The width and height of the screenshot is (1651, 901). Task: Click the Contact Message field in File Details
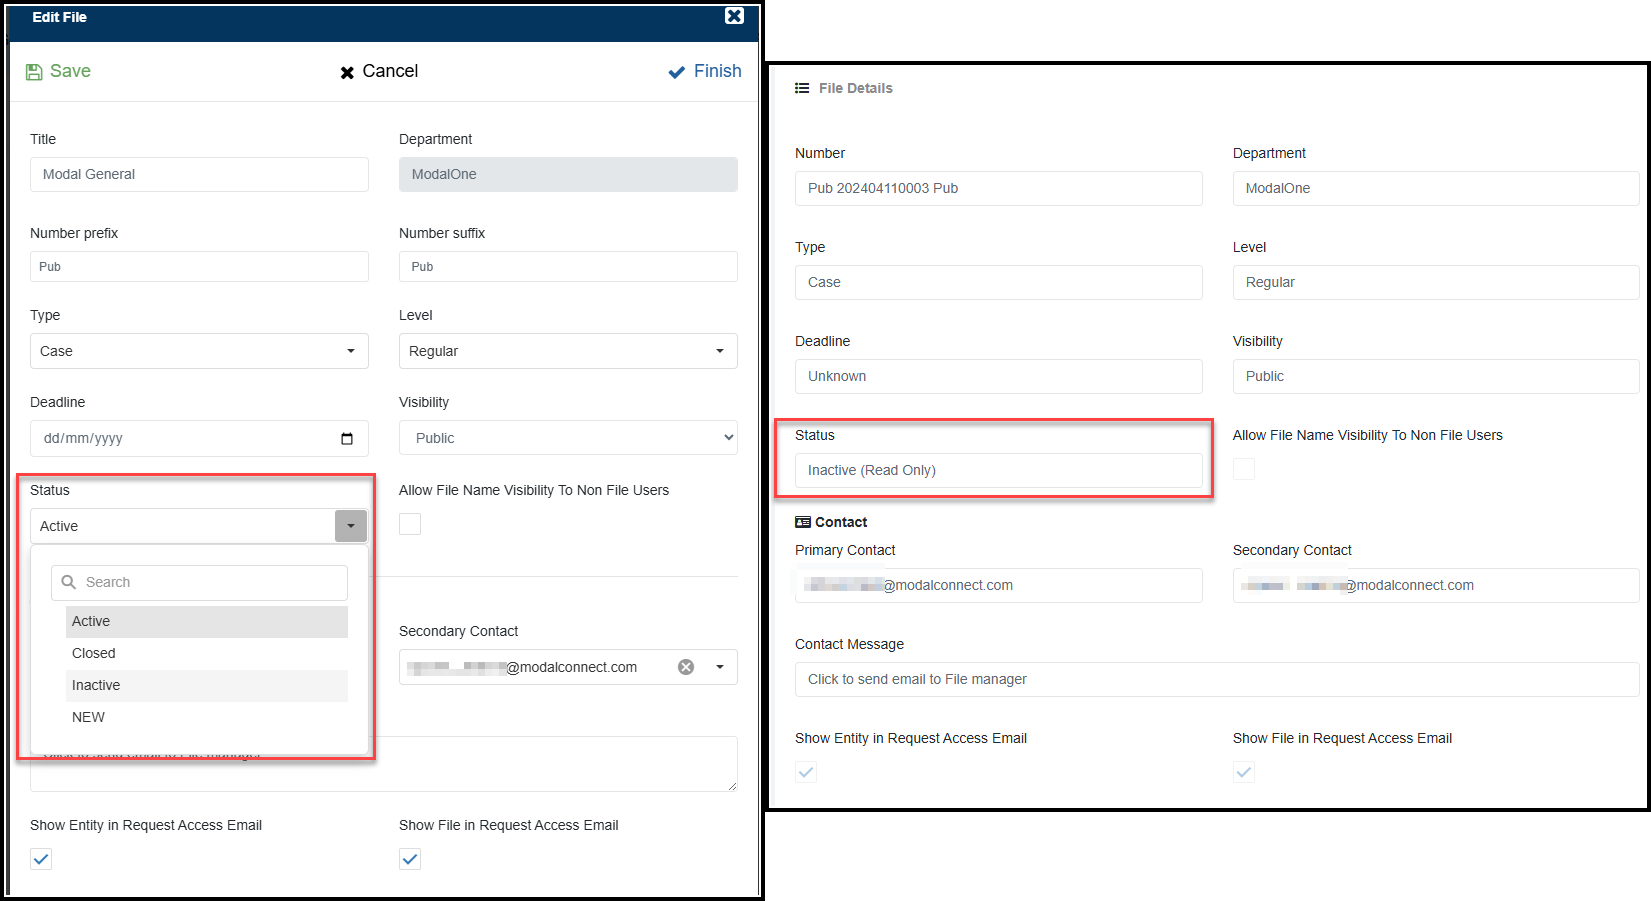[x=1215, y=679]
